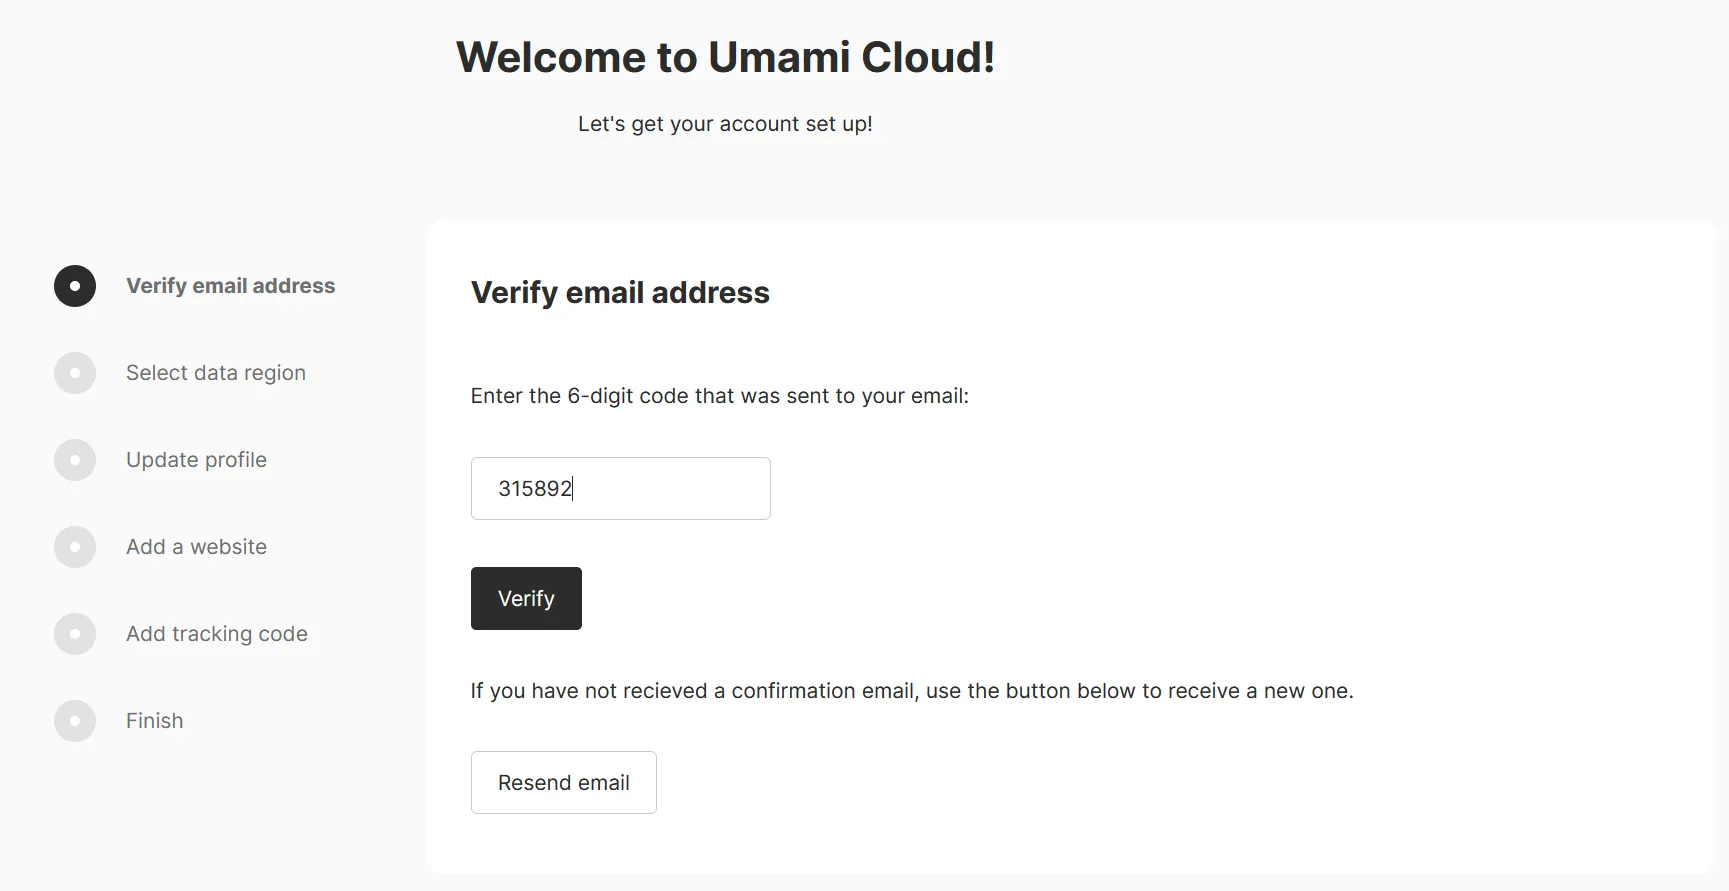1729x891 pixels.
Task: Click the Welcome to Umami Cloud heading
Action: [x=725, y=57]
